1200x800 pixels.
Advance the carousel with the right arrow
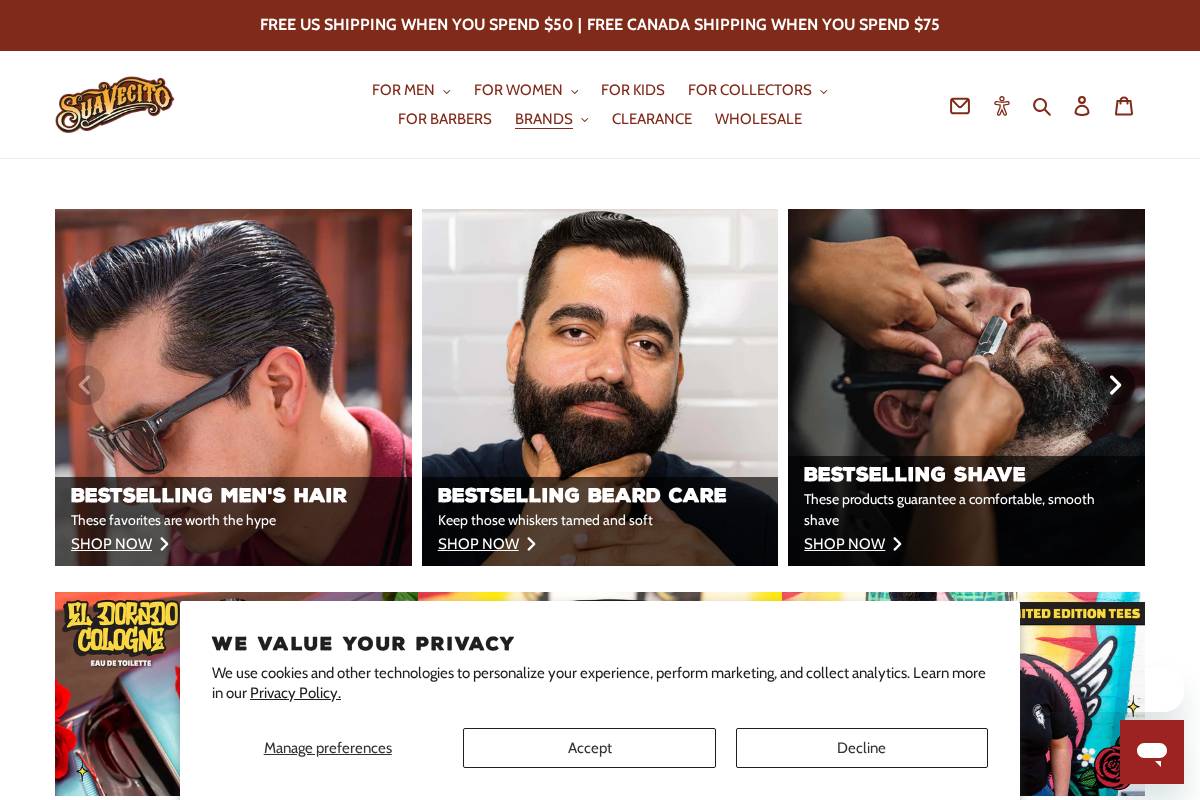[x=1114, y=385]
